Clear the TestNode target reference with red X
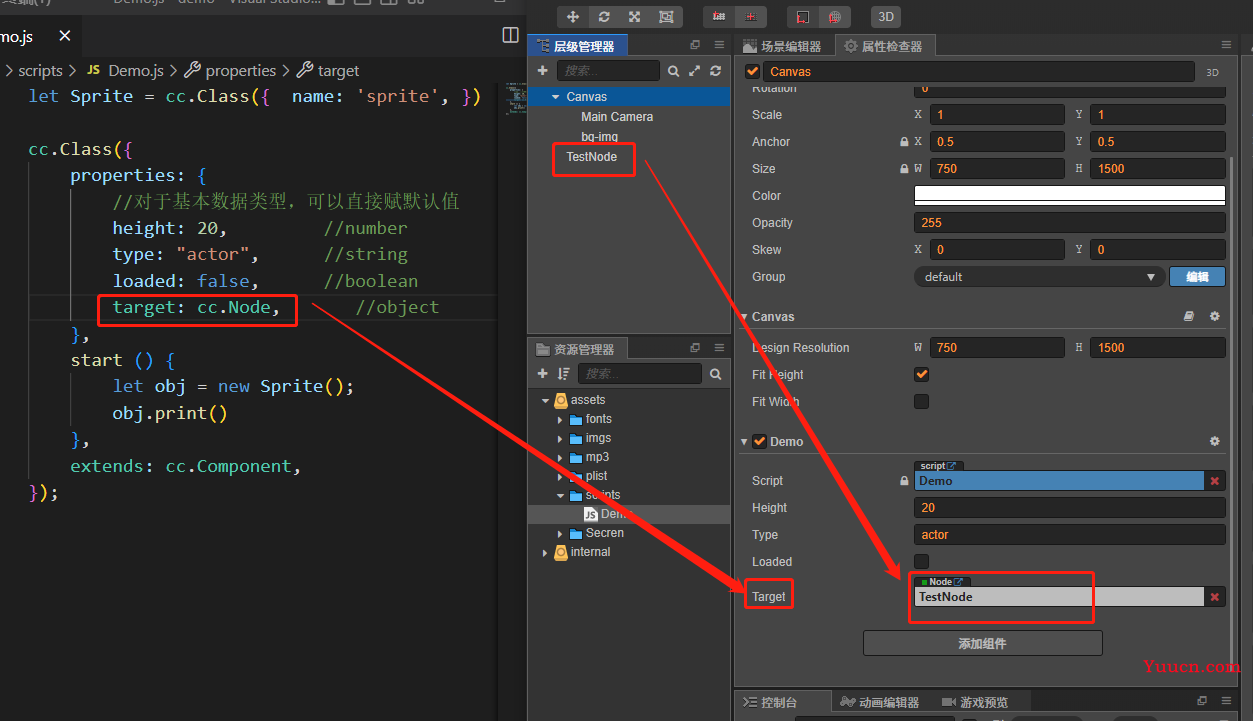Screen dimensions: 1253x721 pyautogui.click(x=1215, y=597)
